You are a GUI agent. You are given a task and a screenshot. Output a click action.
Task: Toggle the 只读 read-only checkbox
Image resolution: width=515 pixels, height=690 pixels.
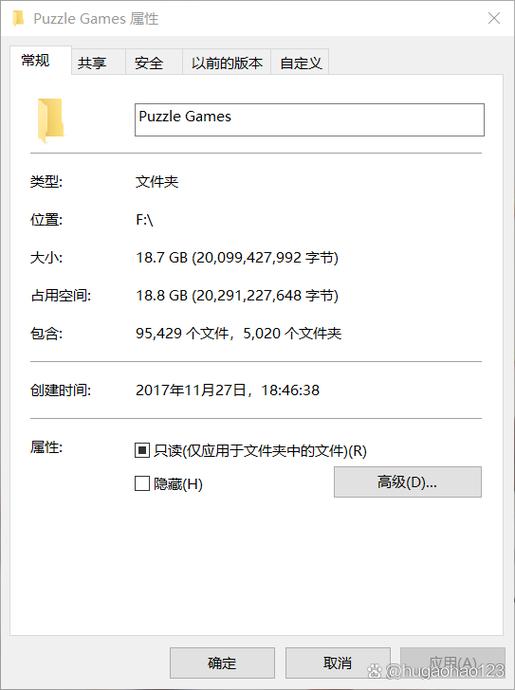click(142, 450)
